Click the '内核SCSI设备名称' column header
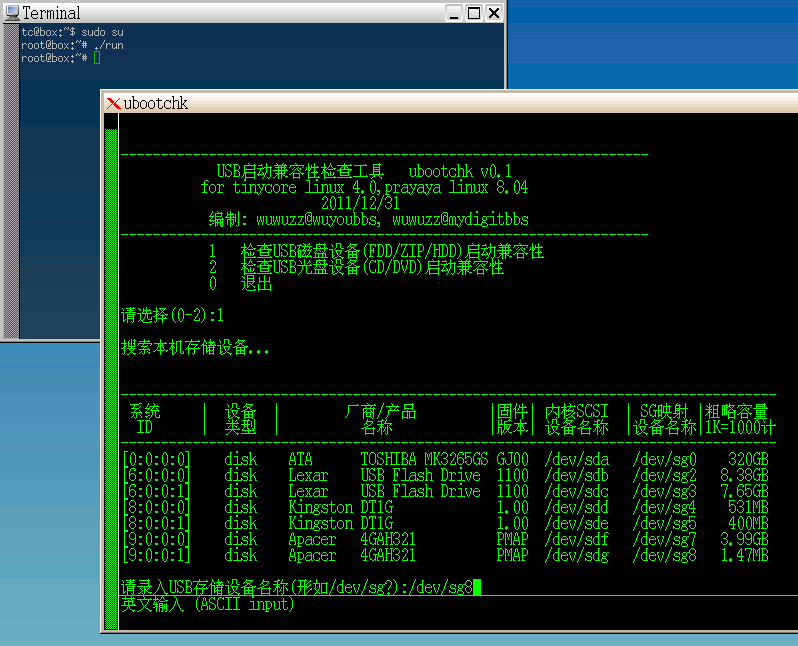Screen dimensions: 798x646 tap(577, 419)
